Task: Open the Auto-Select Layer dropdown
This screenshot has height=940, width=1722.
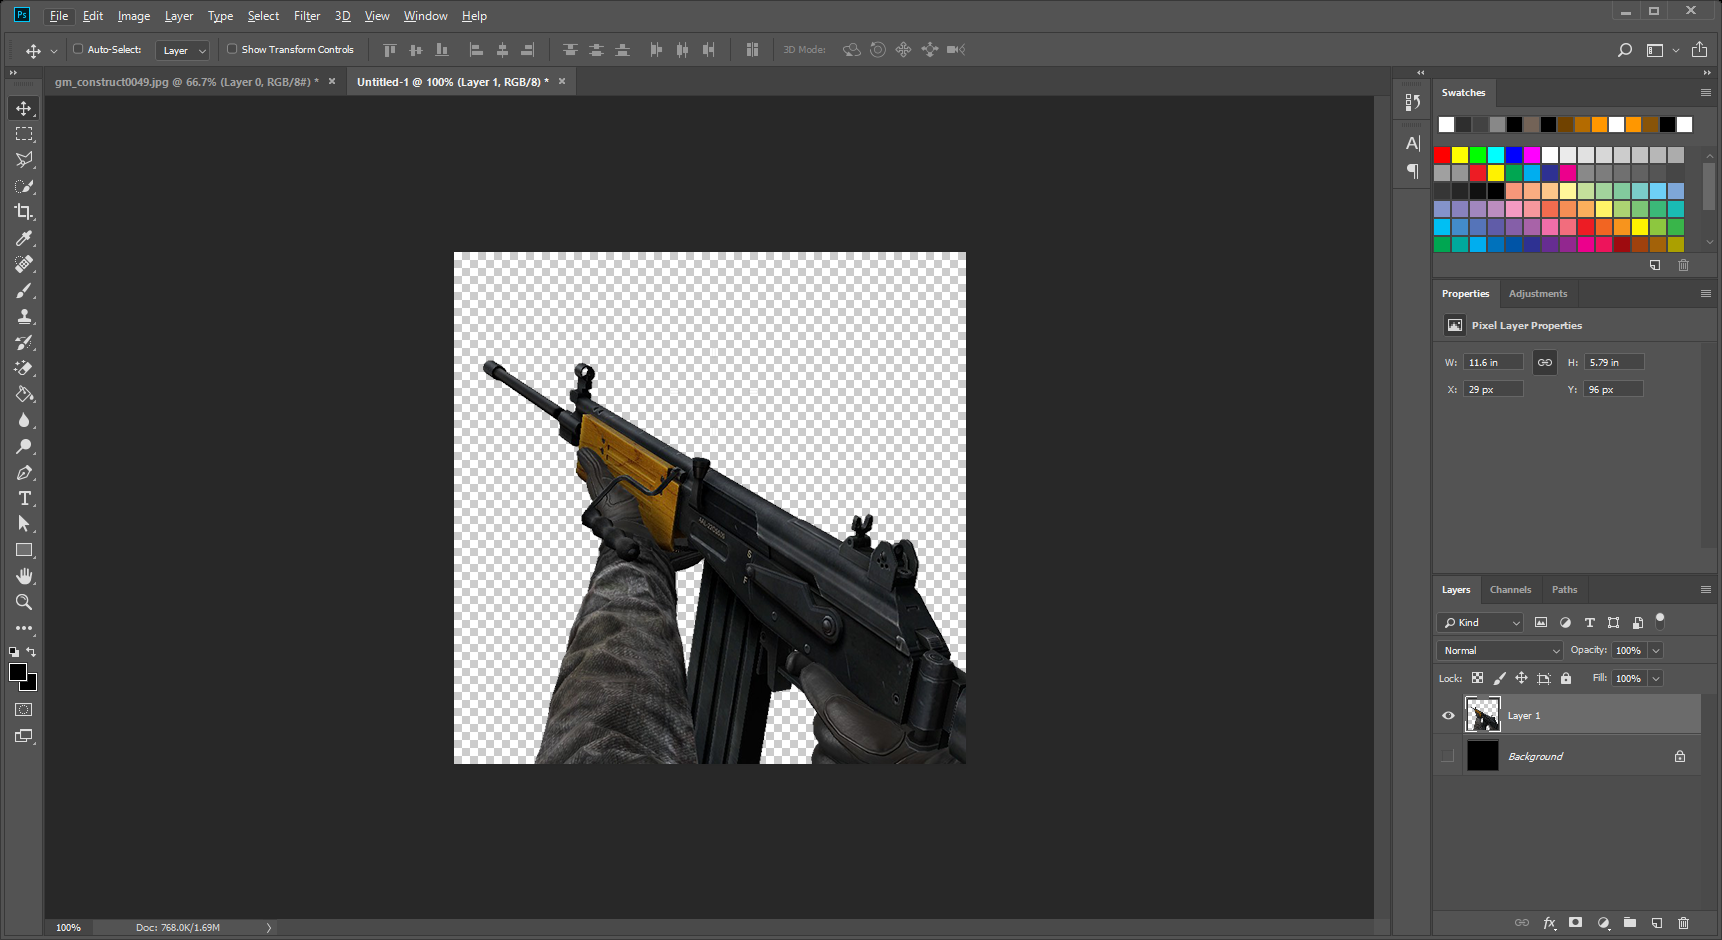Action: click(x=182, y=50)
